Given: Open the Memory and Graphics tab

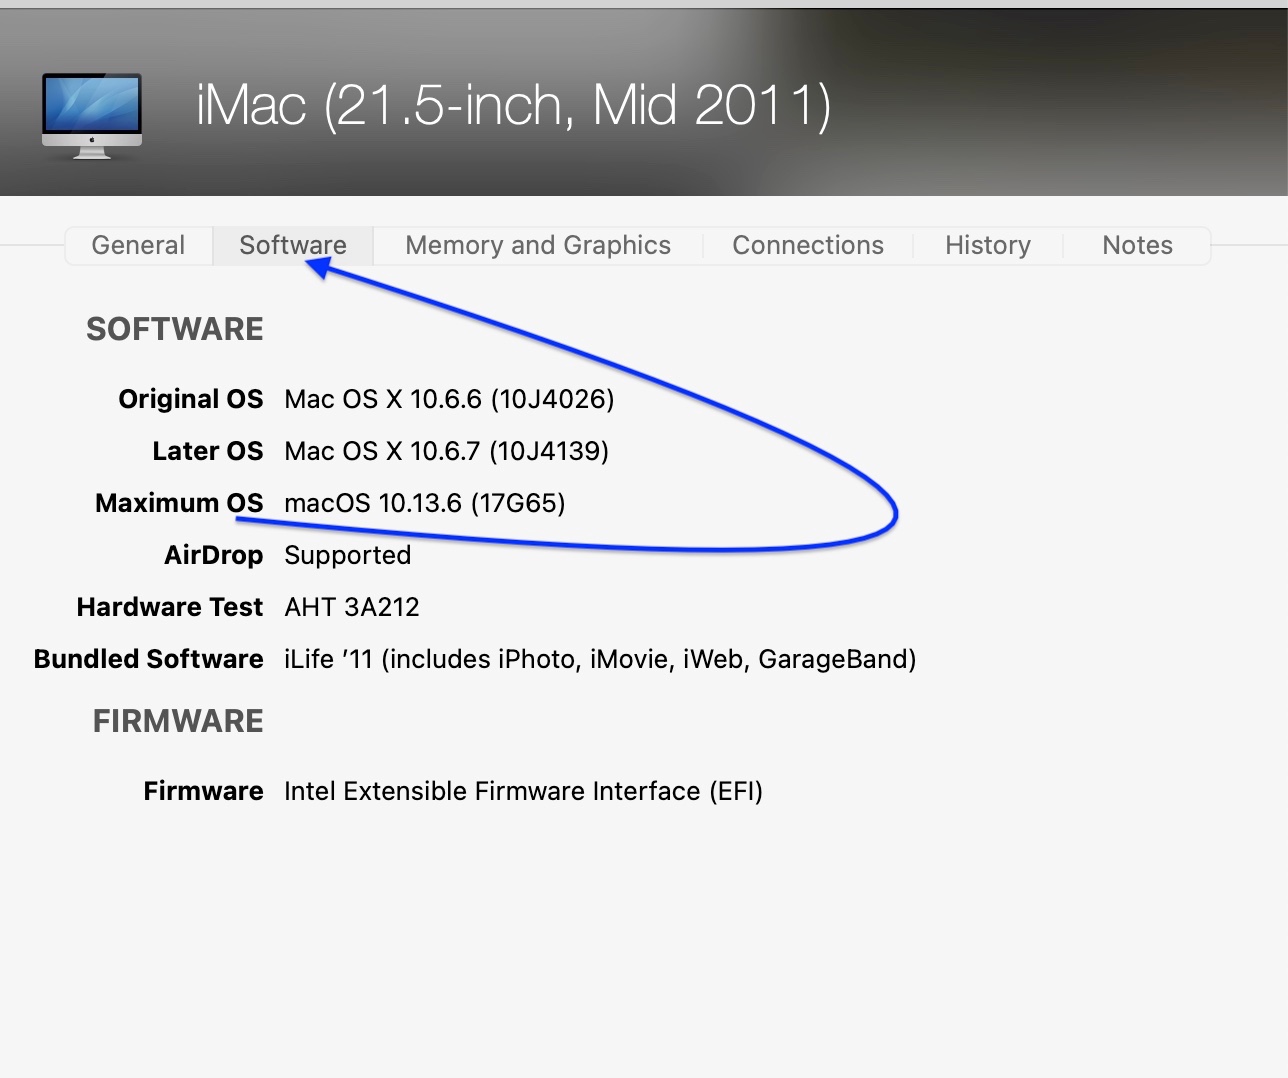Looking at the screenshot, I should (x=538, y=245).
